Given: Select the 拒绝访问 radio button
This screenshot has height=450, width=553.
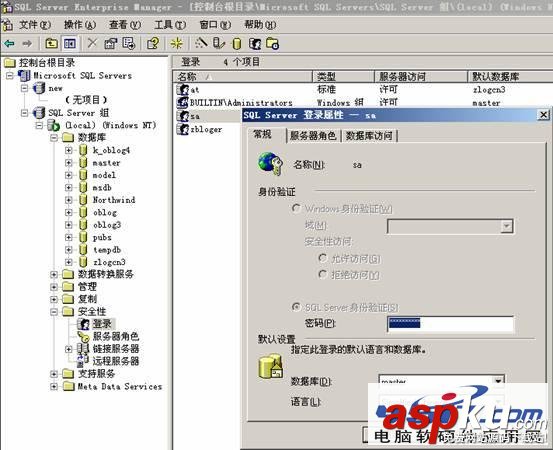Looking at the screenshot, I should pyautogui.click(x=322, y=274).
